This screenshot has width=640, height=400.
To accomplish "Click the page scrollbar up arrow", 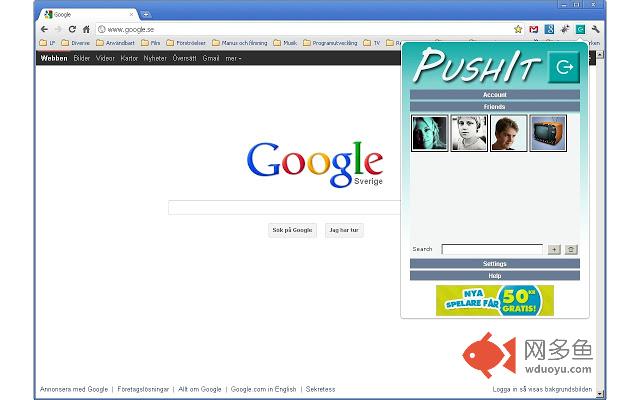I will (600, 54).
